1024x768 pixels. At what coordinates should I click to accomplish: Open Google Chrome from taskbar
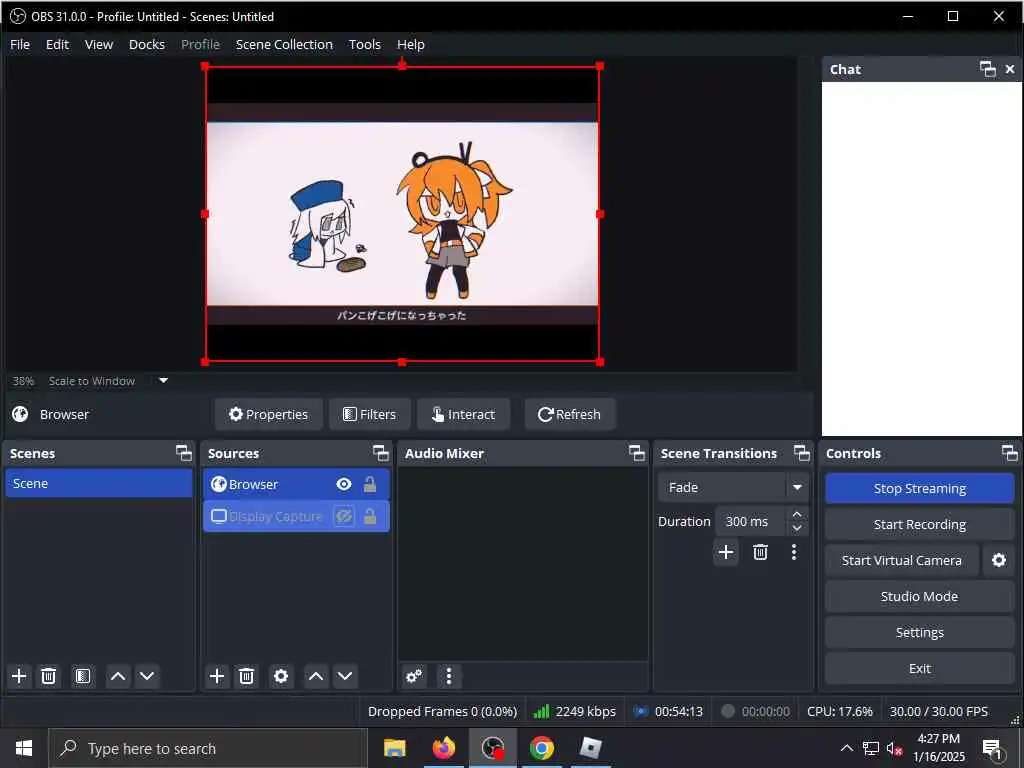point(542,748)
